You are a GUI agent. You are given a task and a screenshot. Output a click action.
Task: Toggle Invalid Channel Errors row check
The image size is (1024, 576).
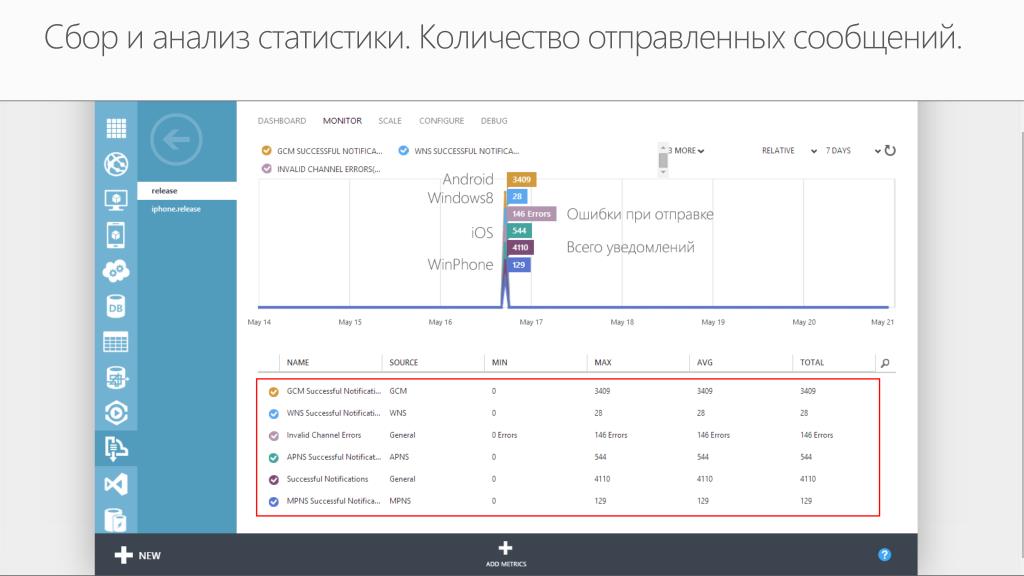pos(274,436)
